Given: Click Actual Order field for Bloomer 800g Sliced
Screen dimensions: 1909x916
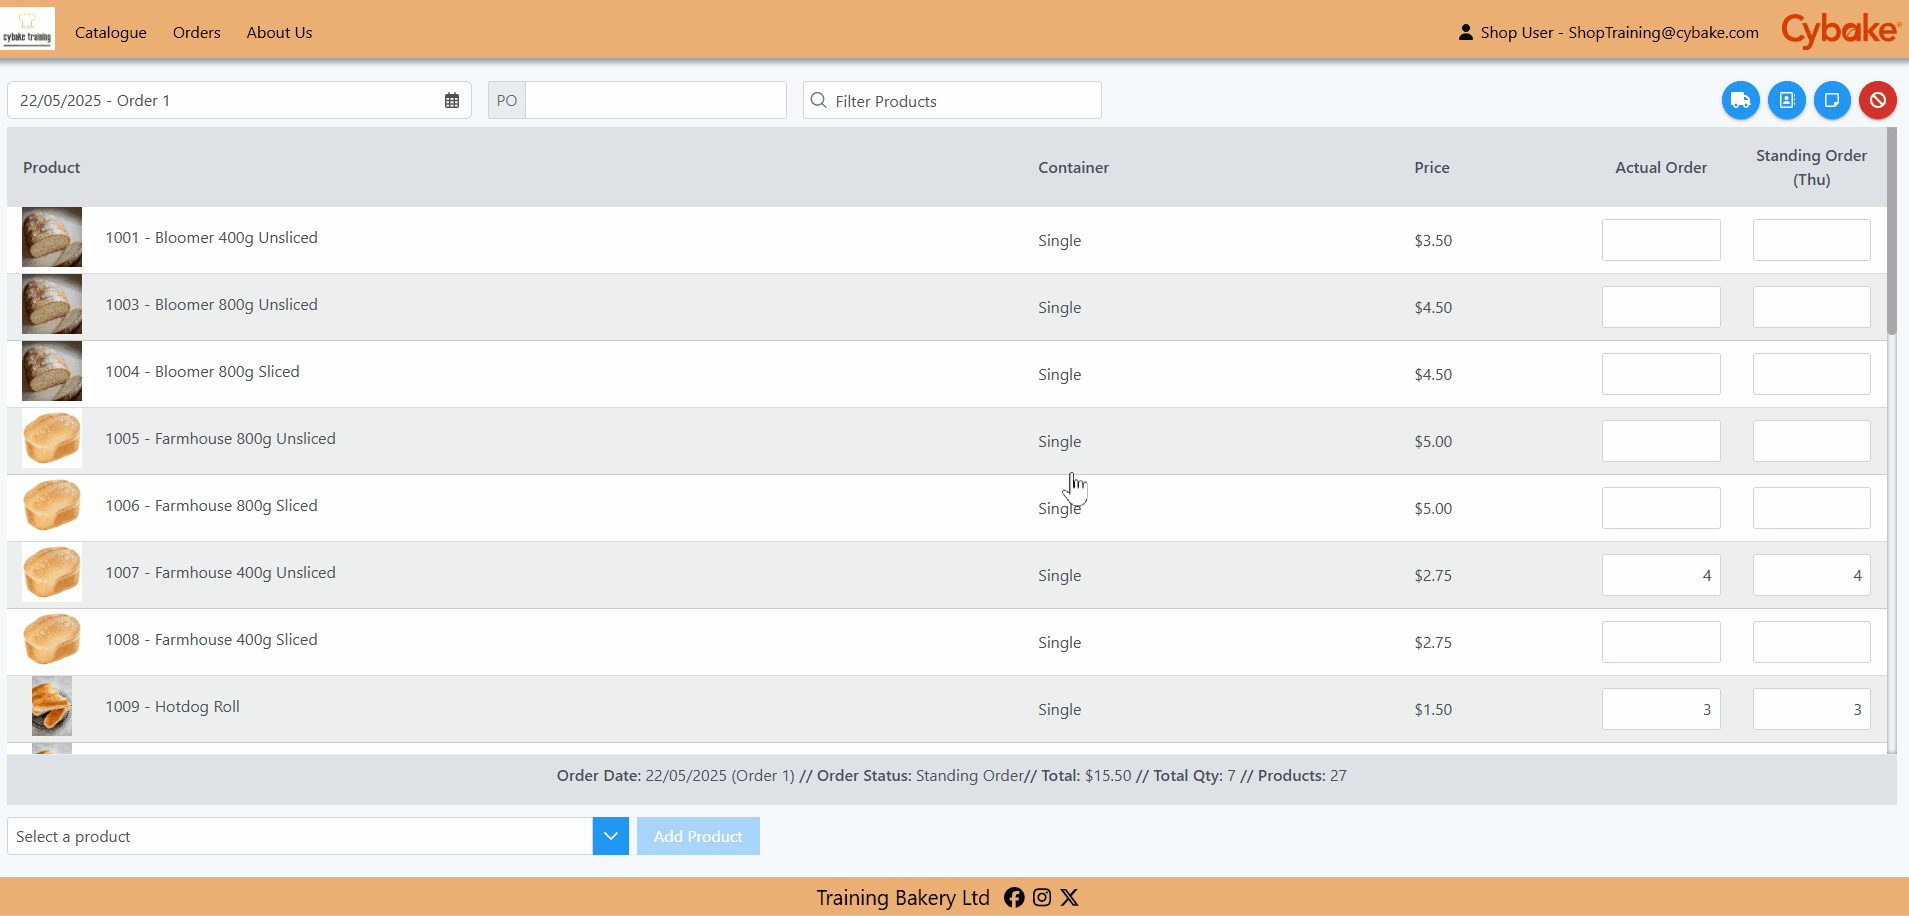Looking at the screenshot, I should coord(1661,374).
